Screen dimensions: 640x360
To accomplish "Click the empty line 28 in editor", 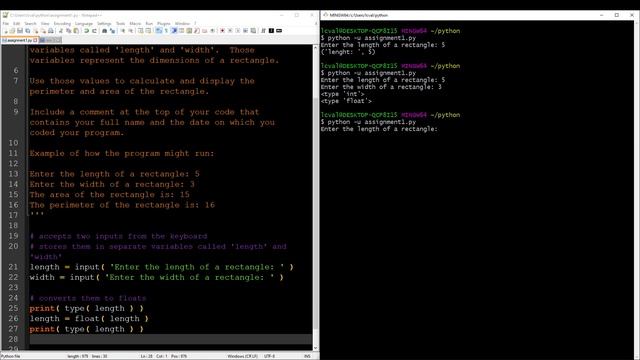I will click(171, 339).
